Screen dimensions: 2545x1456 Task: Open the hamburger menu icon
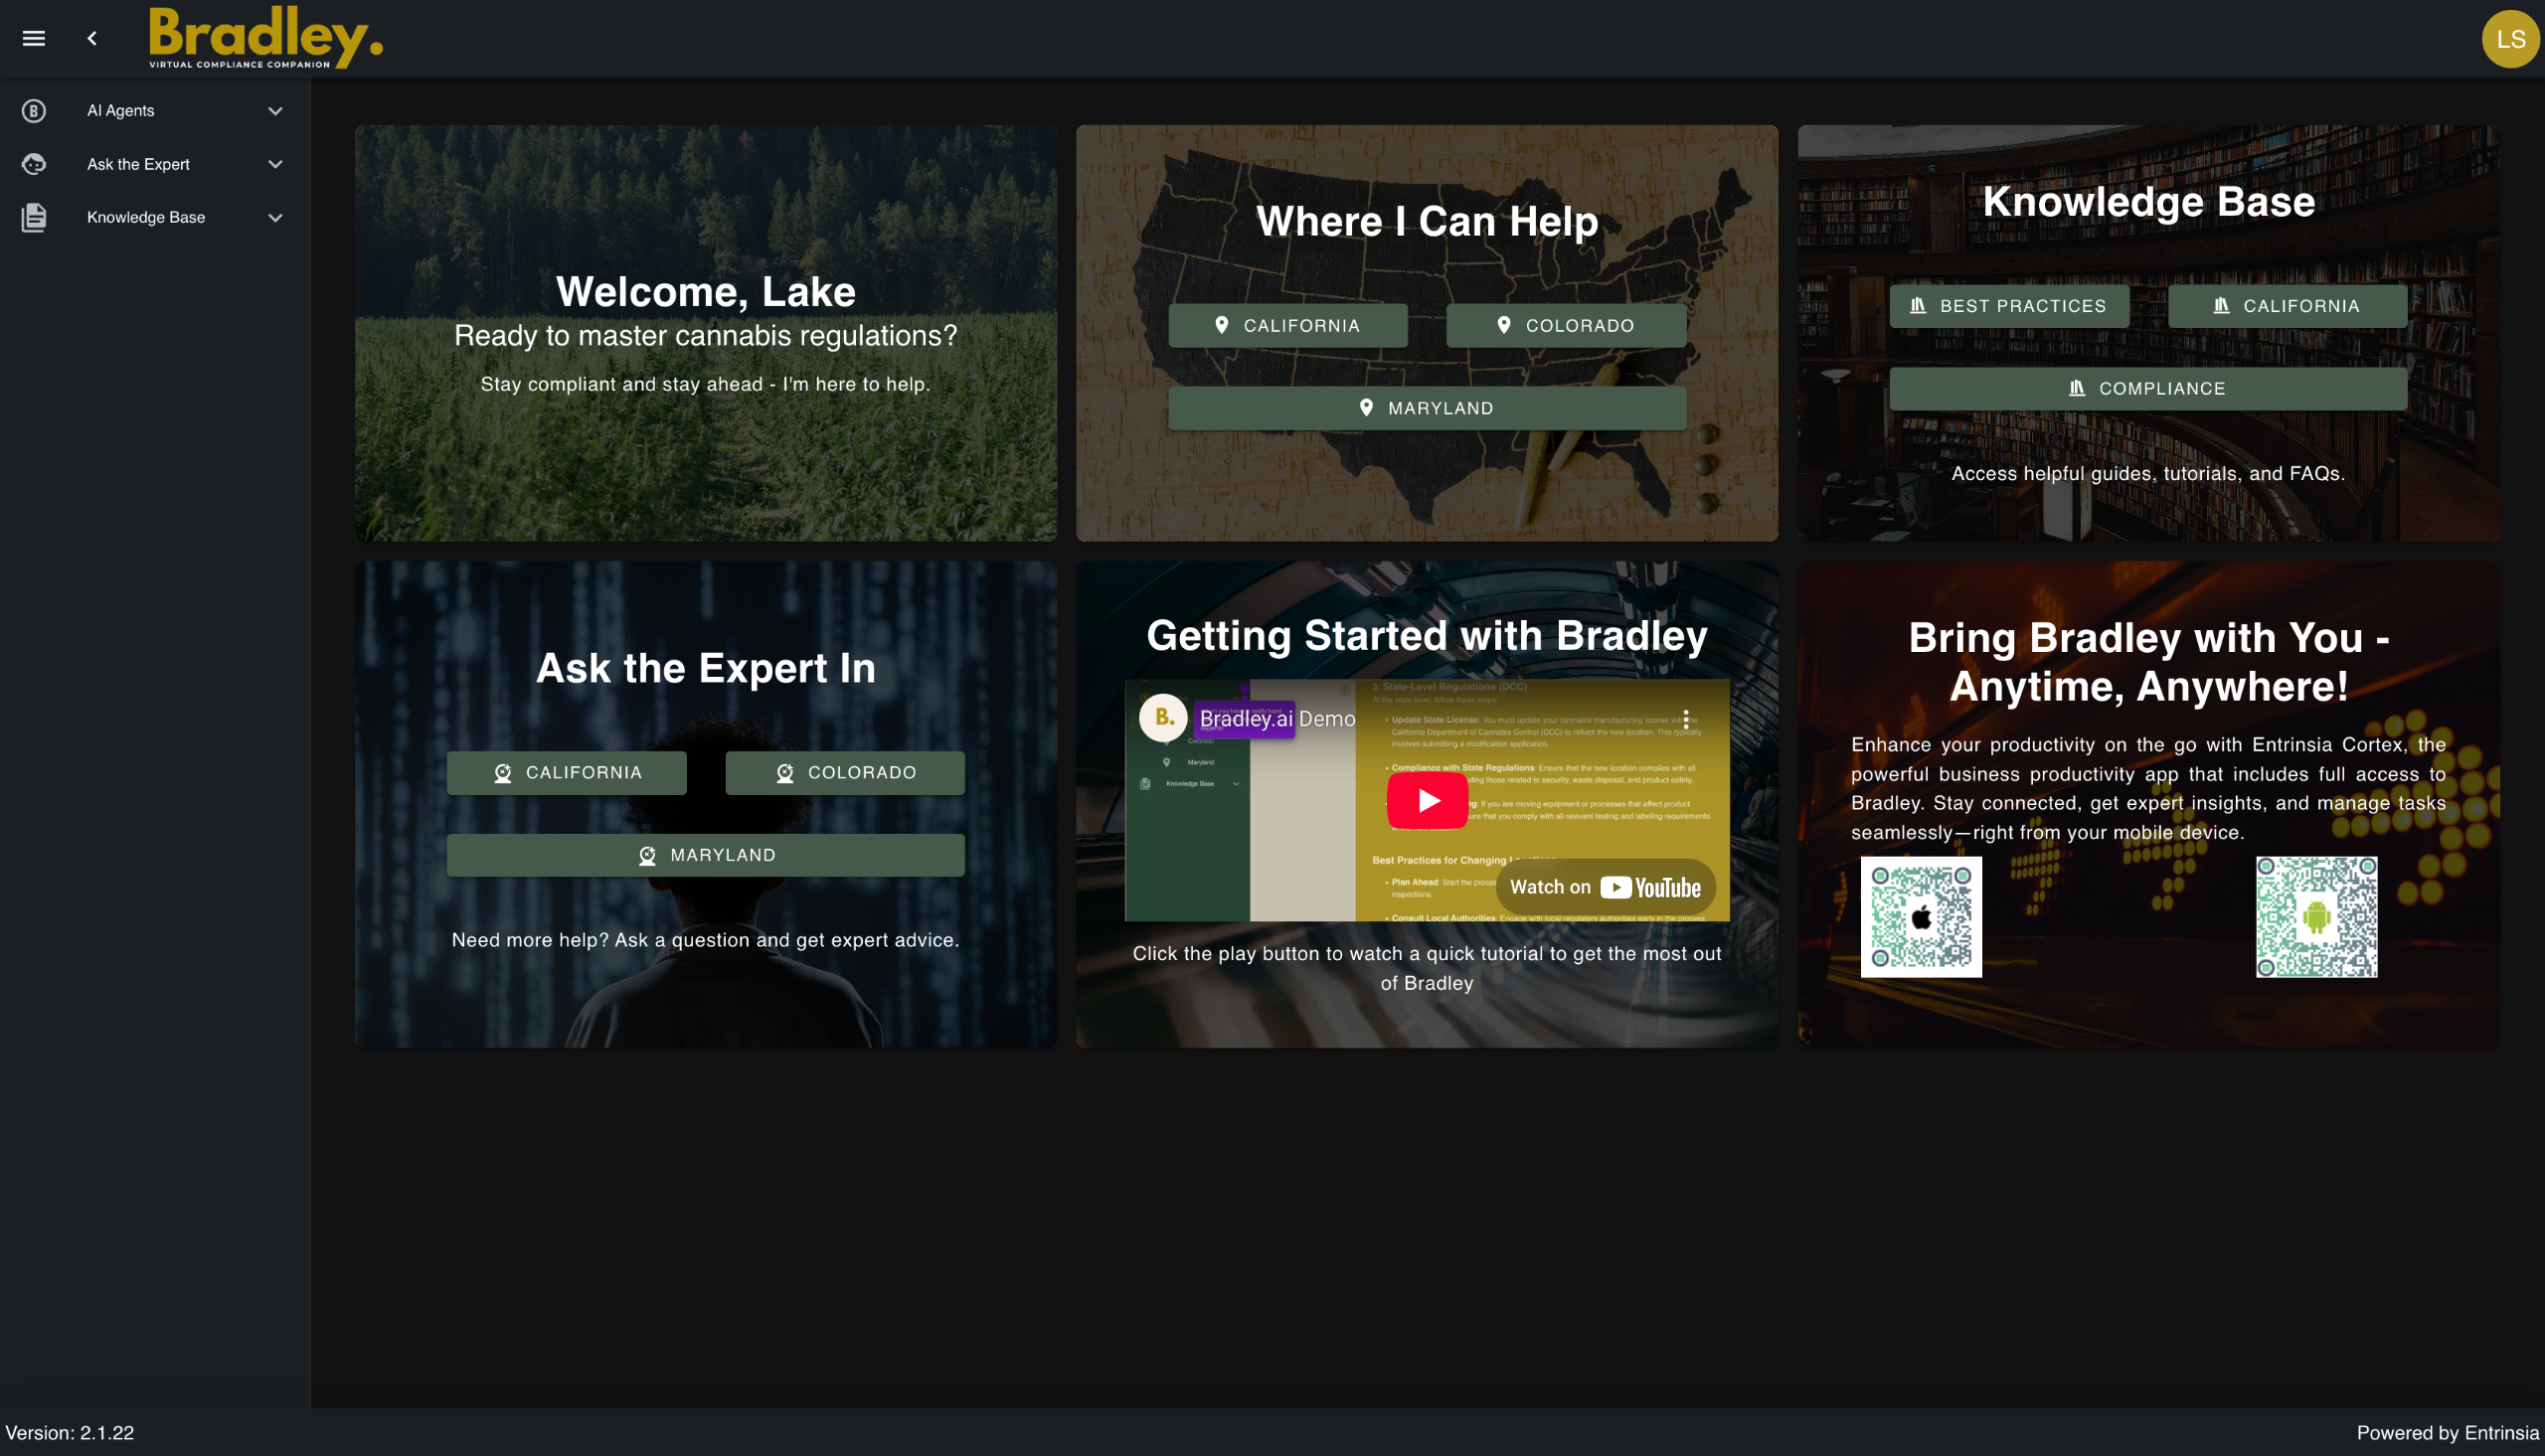click(34, 38)
